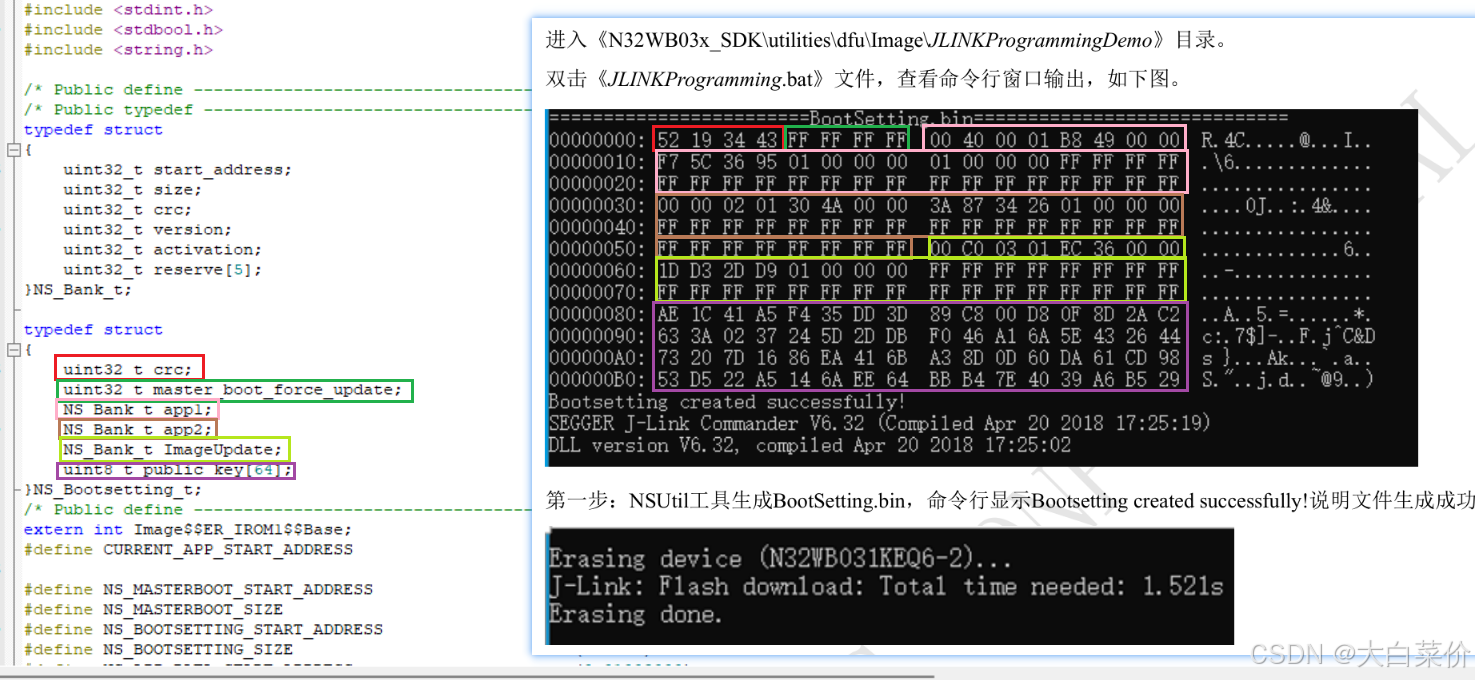
Task: Click the 'NS_Bank_t ImageUpdate;' line
Action: pos(173,450)
